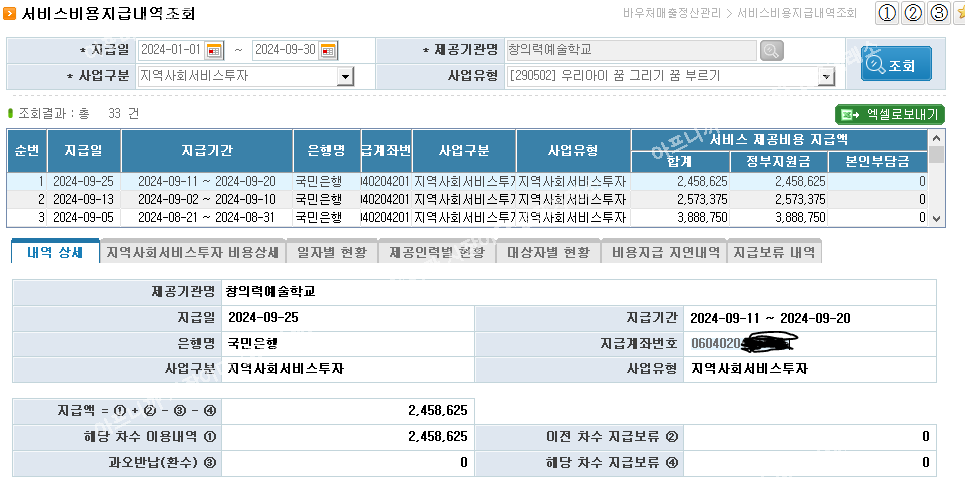Screen dimensions: 965x497
Task: Export results with 엑셀로보내기 button
Action: tap(890, 115)
